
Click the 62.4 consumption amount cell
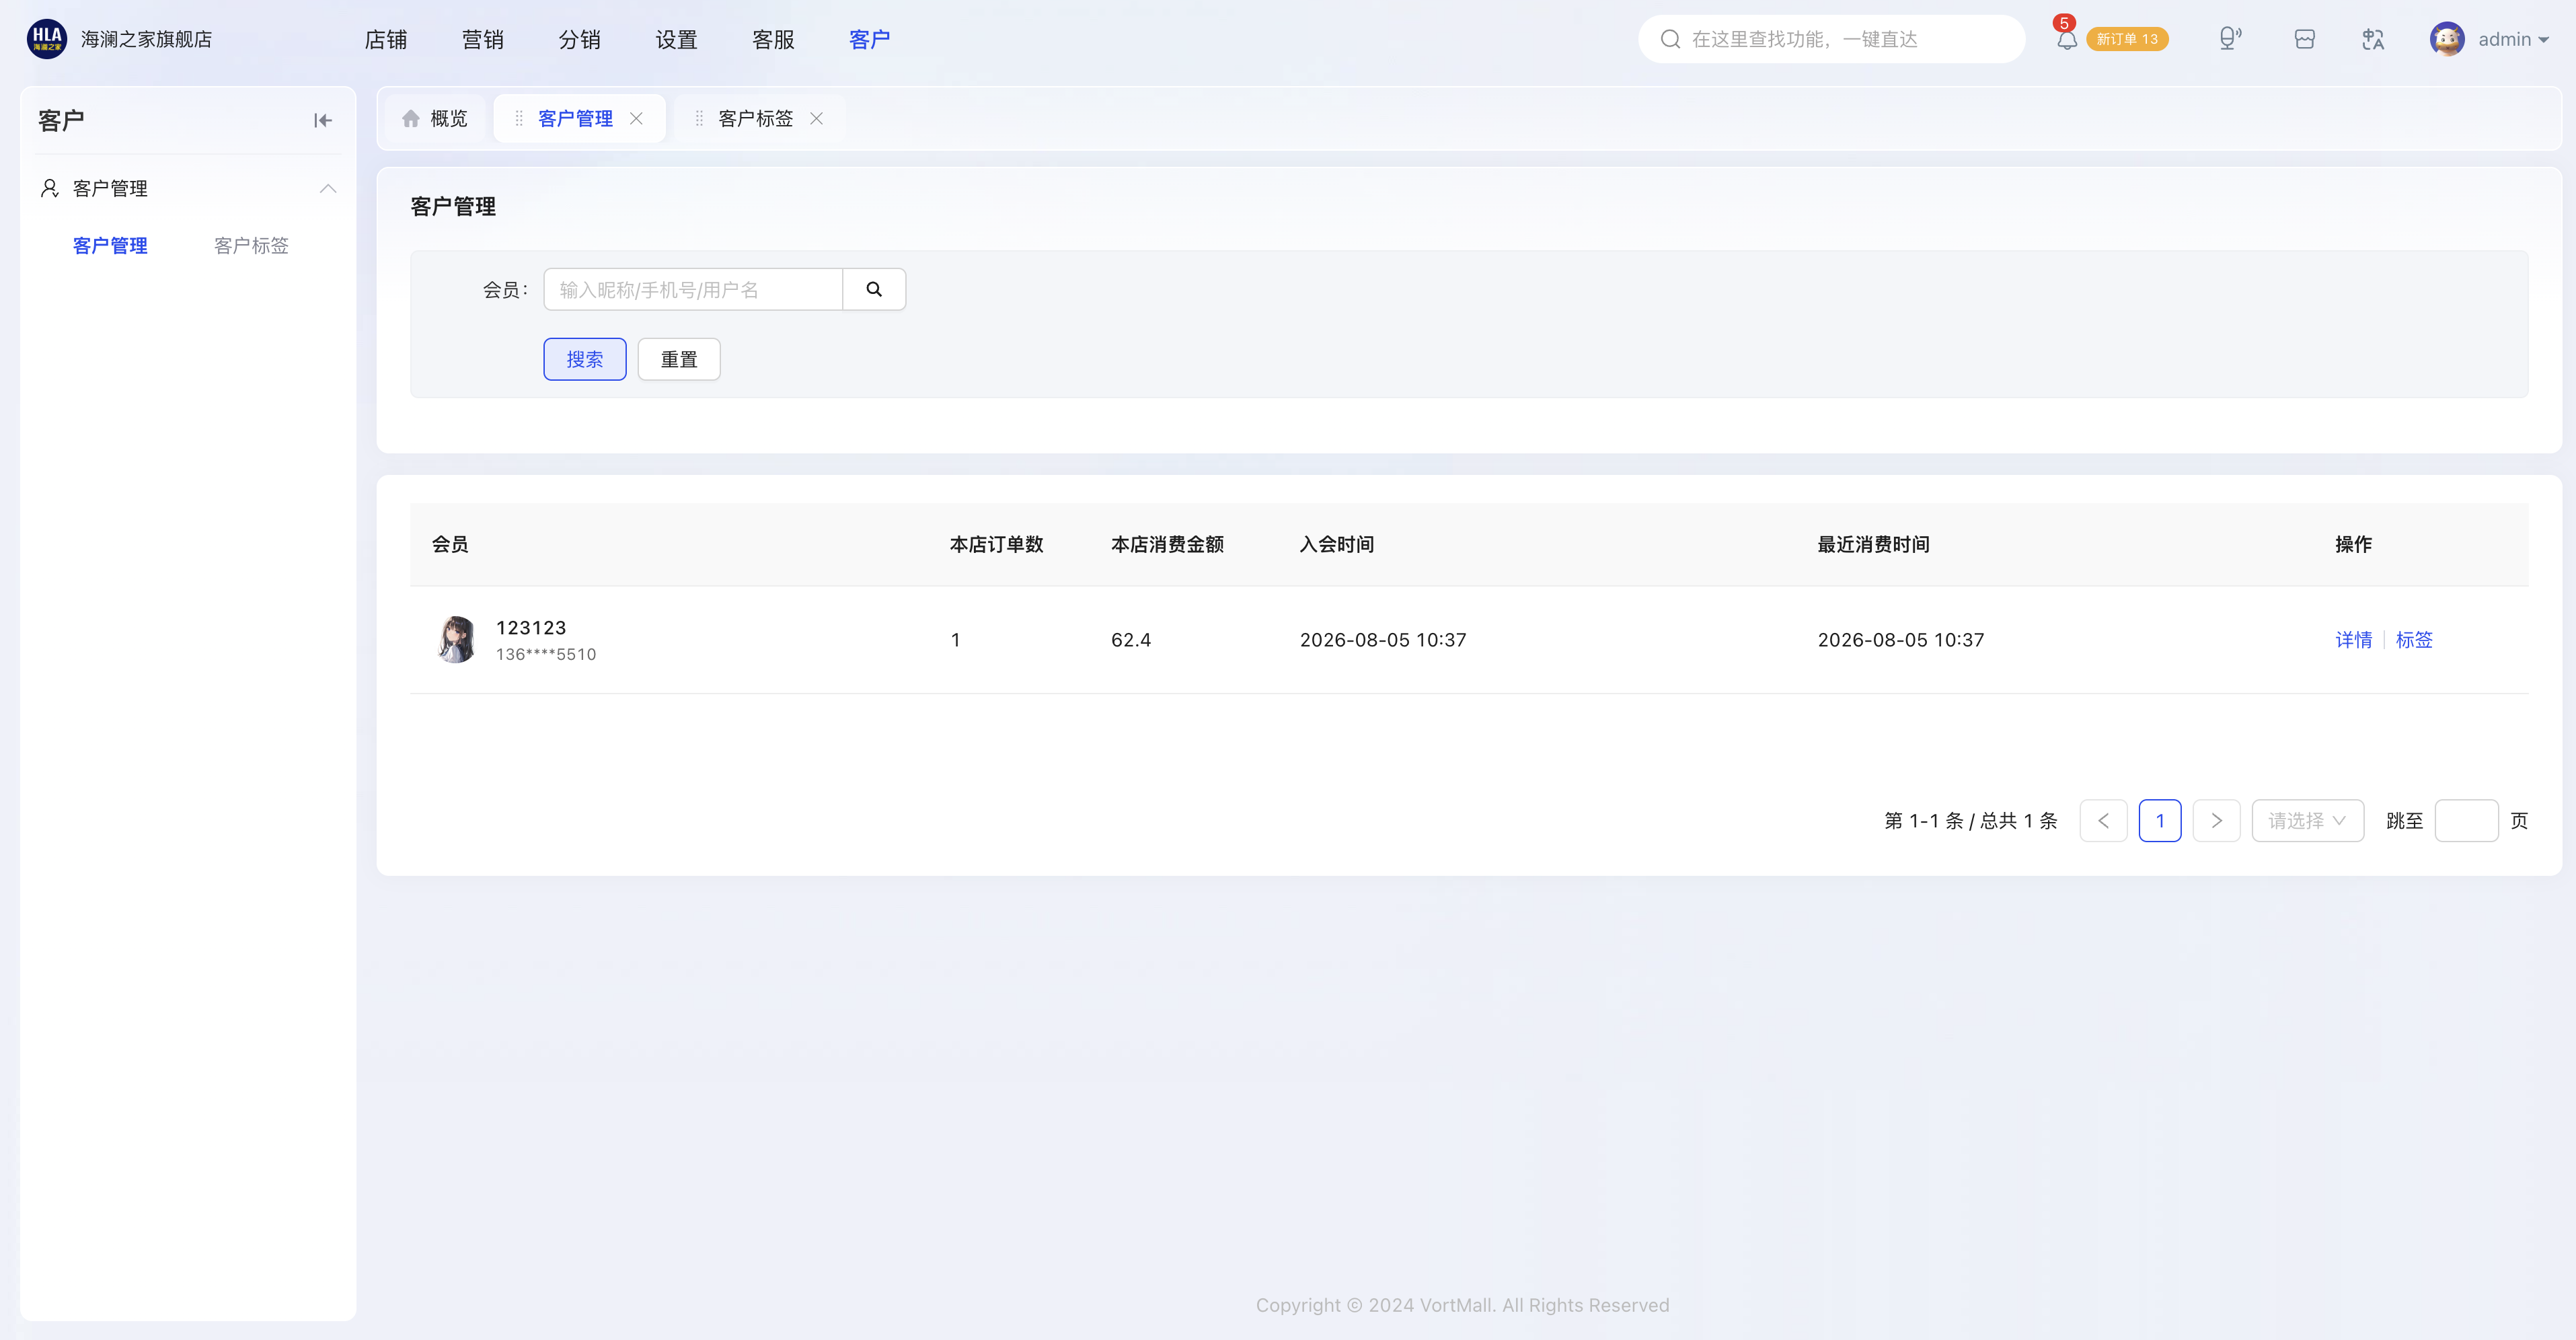click(x=1131, y=640)
